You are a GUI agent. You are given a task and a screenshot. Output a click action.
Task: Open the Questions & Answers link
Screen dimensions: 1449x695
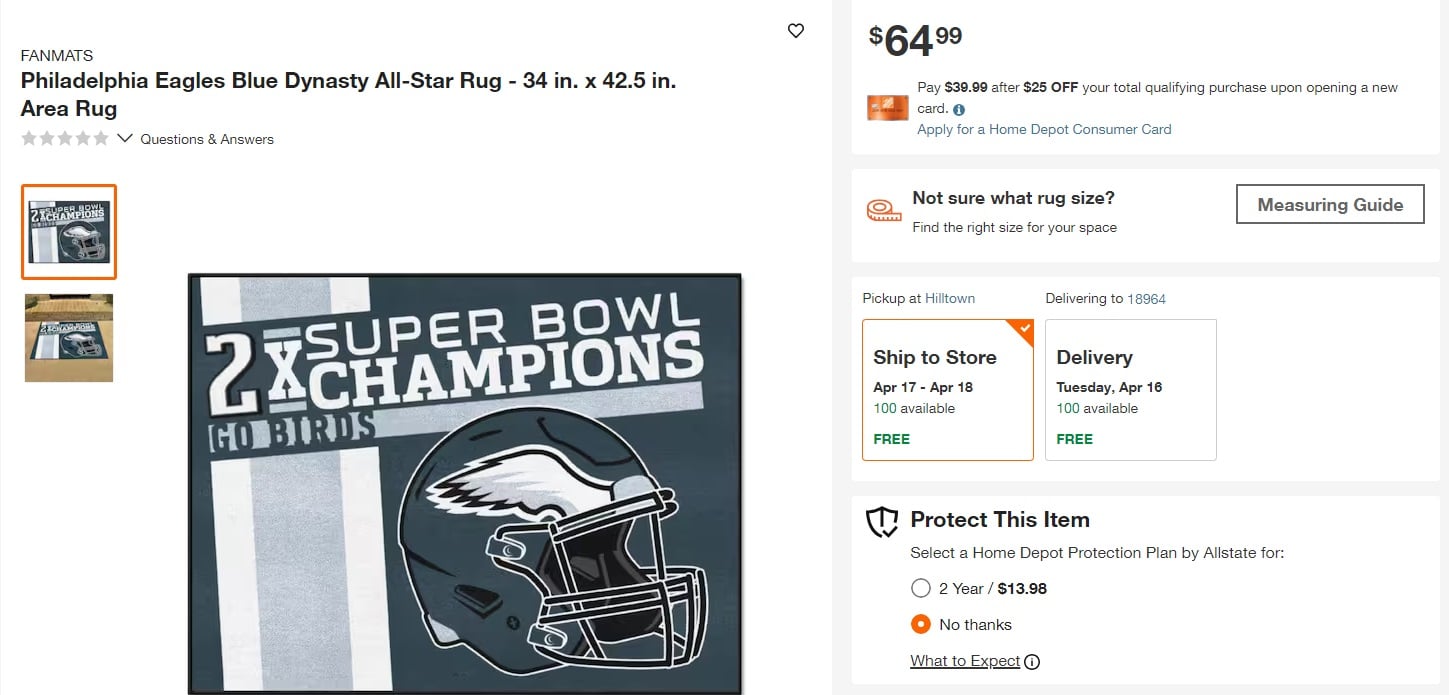(207, 140)
